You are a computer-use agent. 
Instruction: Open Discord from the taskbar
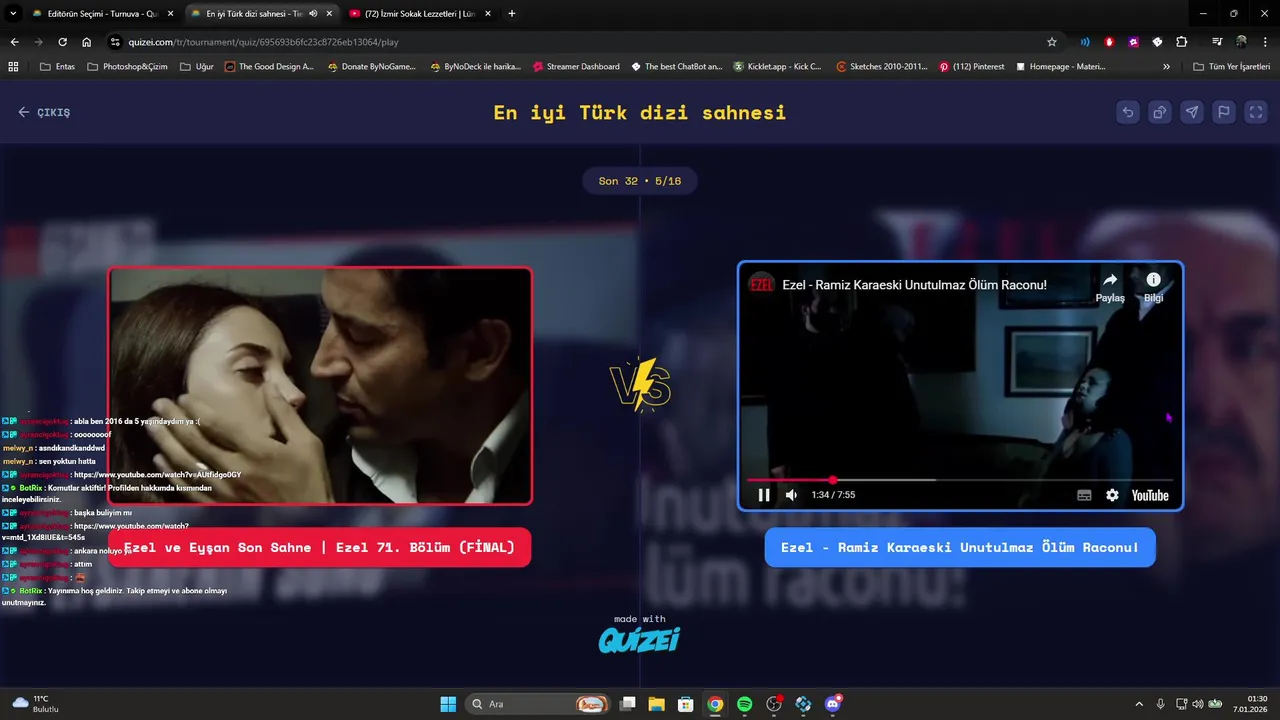tap(833, 704)
